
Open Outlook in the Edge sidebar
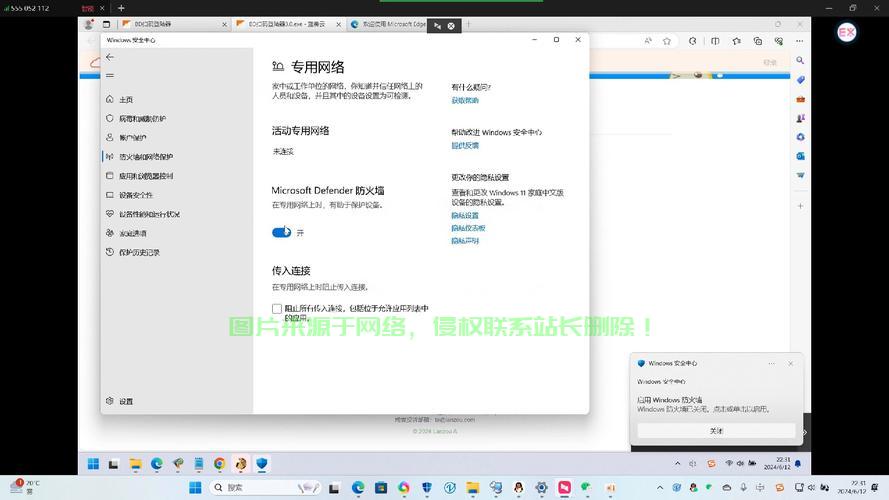pyautogui.click(x=800, y=156)
